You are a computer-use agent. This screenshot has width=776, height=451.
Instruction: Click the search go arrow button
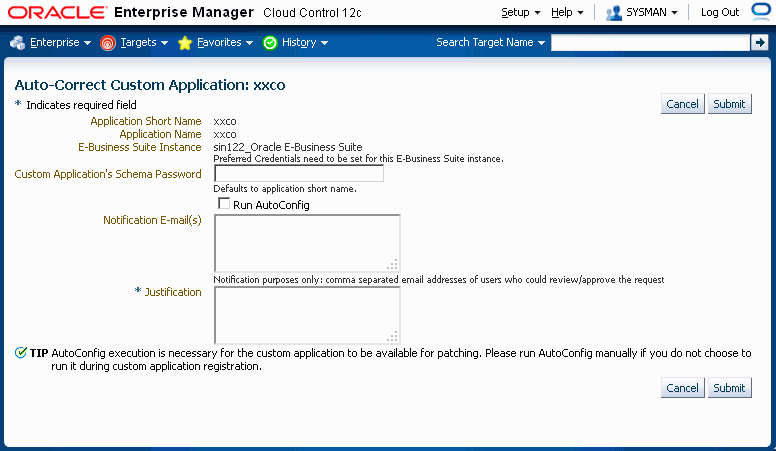click(x=759, y=43)
